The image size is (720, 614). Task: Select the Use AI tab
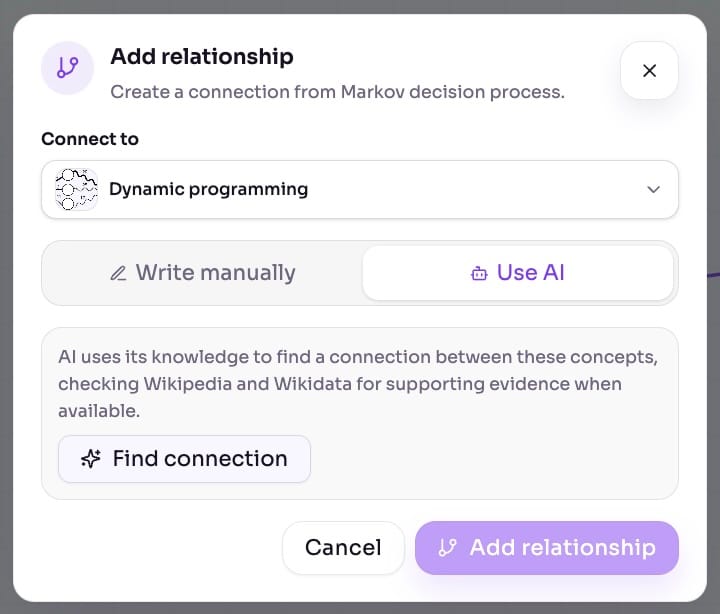(x=518, y=273)
